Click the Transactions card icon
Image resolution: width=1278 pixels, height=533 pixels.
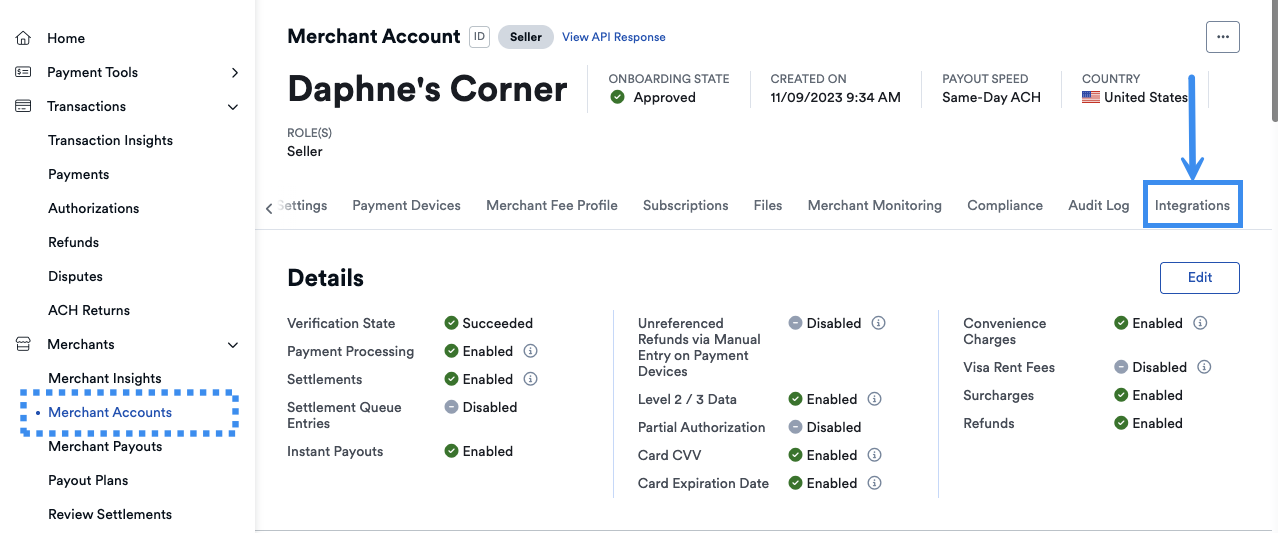click(23, 106)
